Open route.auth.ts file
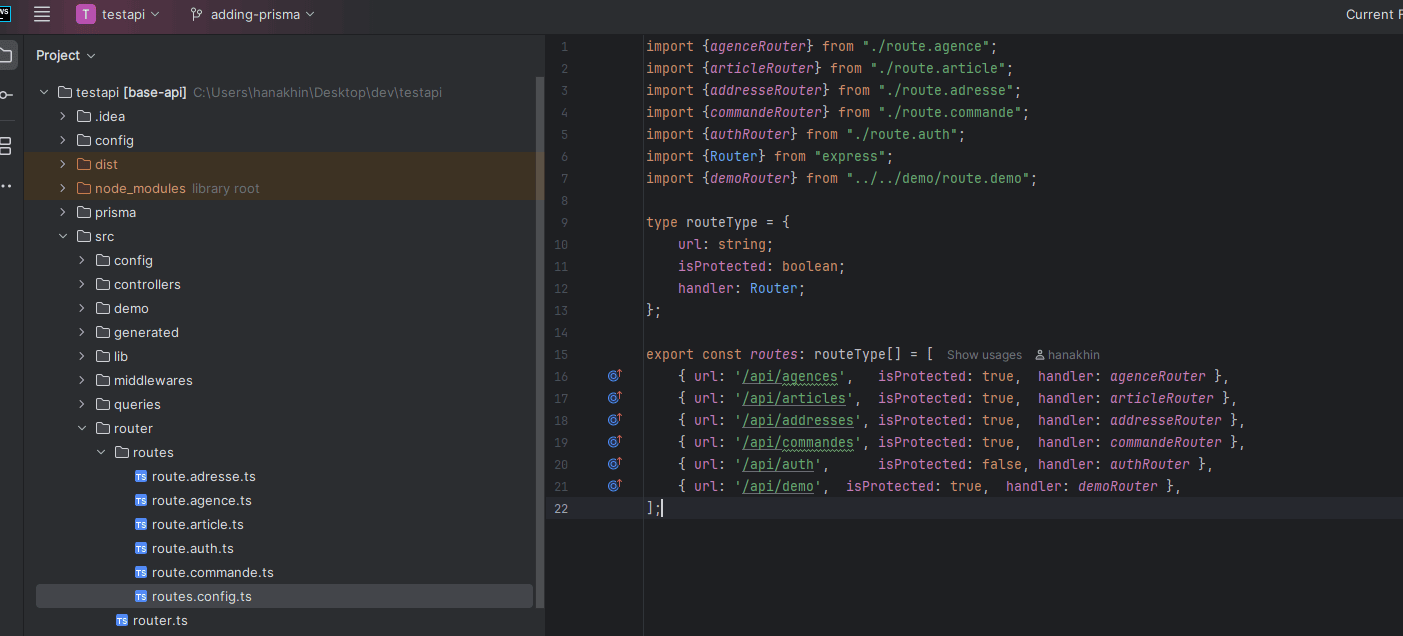Screen dimensions: 1403x636 coord(192,548)
